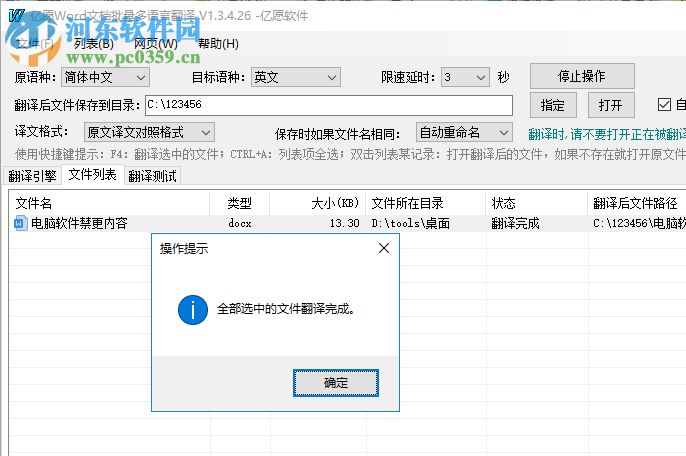This screenshot has height=456, width=686.
Task: Click the 翻译后文件路径 column header
Action: point(637,203)
